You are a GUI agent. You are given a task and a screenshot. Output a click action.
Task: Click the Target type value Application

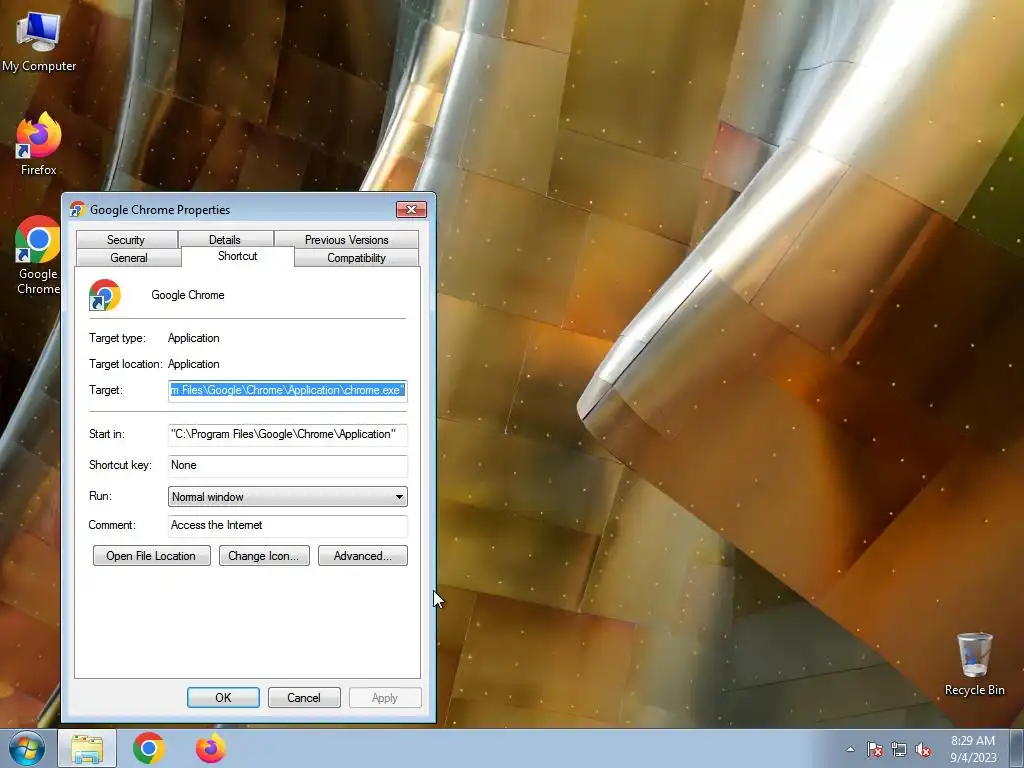pyautogui.click(x=193, y=338)
